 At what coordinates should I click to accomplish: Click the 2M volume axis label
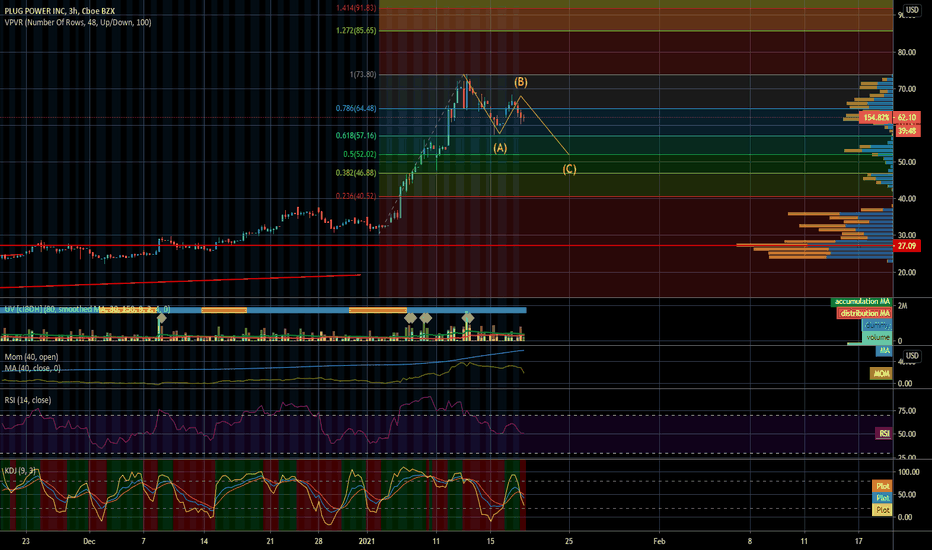coord(902,306)
